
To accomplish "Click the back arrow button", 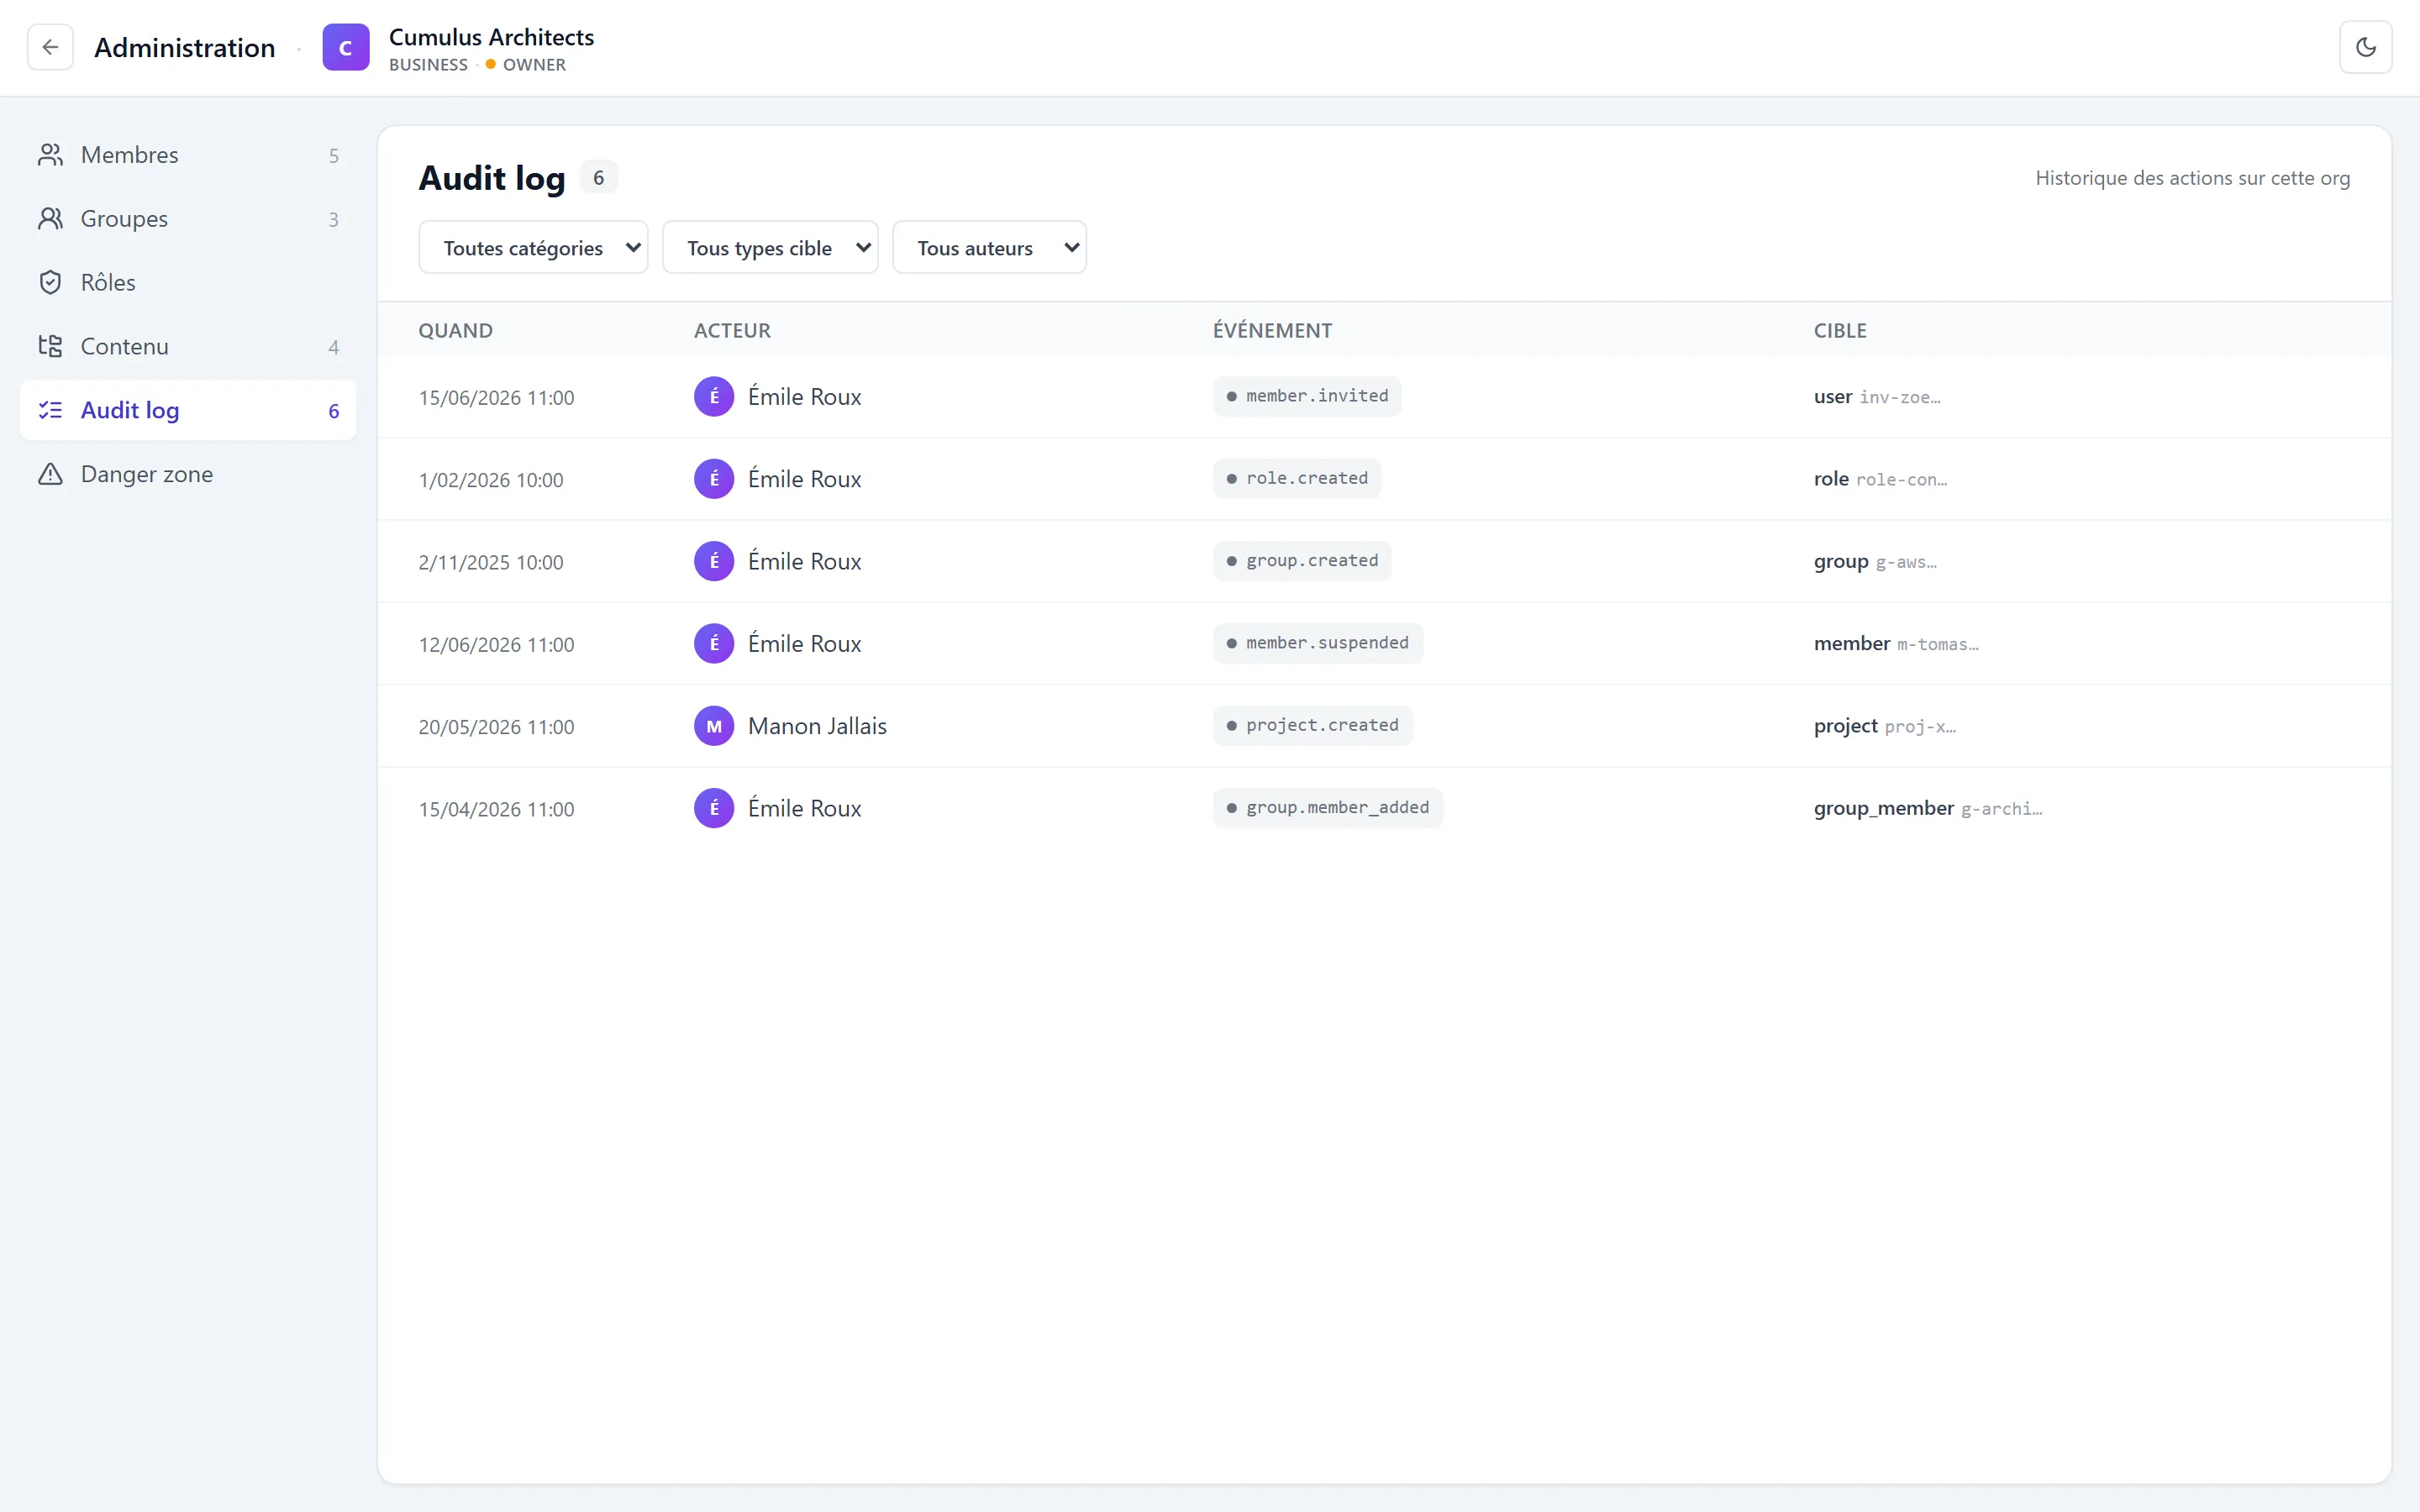I will pos(50,47).
